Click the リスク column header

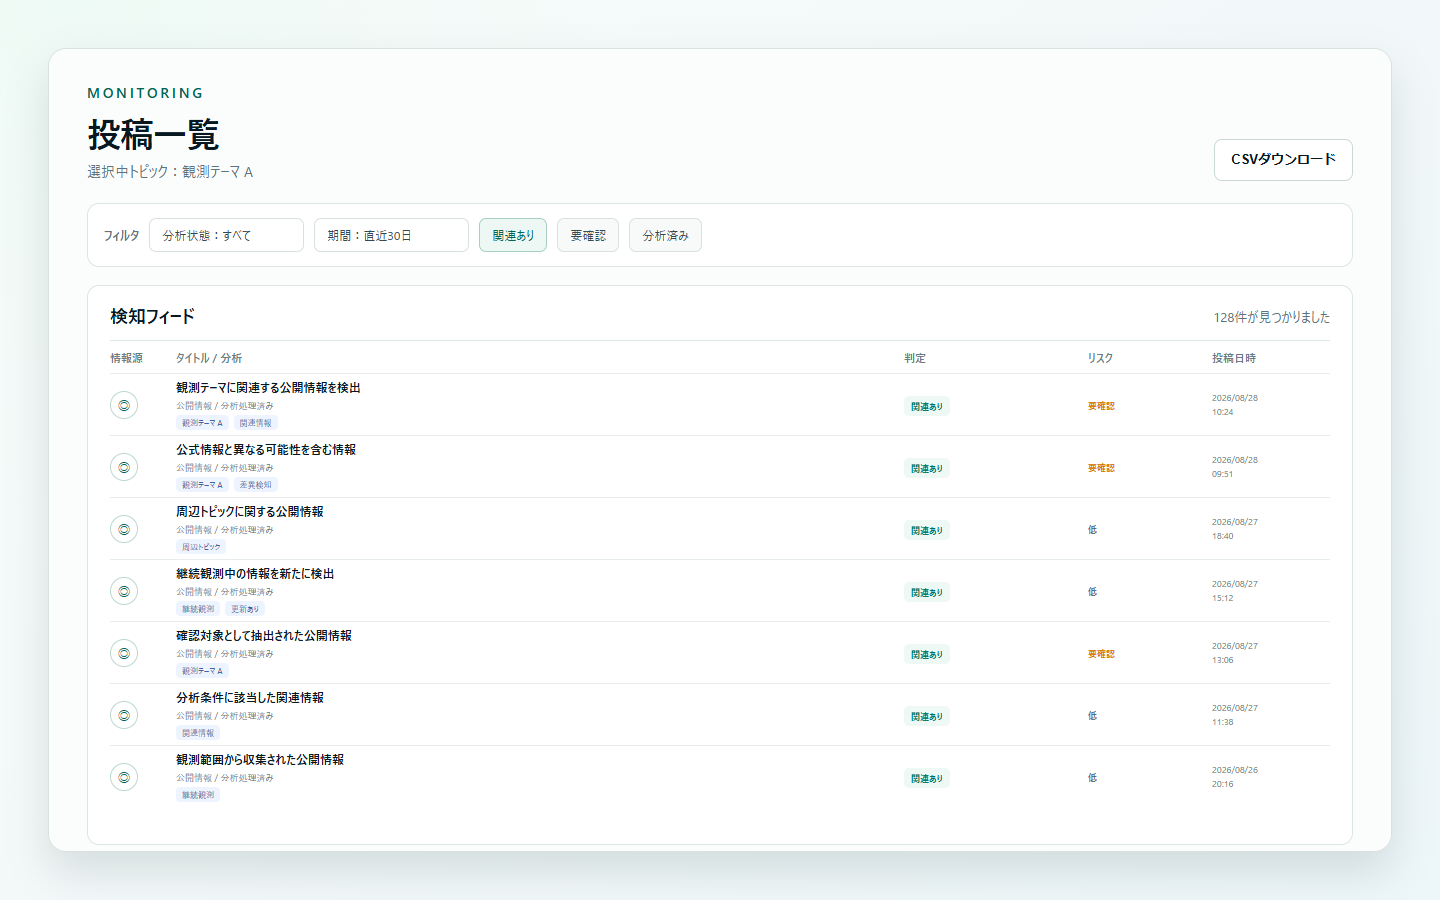(x=1100, y=358)
